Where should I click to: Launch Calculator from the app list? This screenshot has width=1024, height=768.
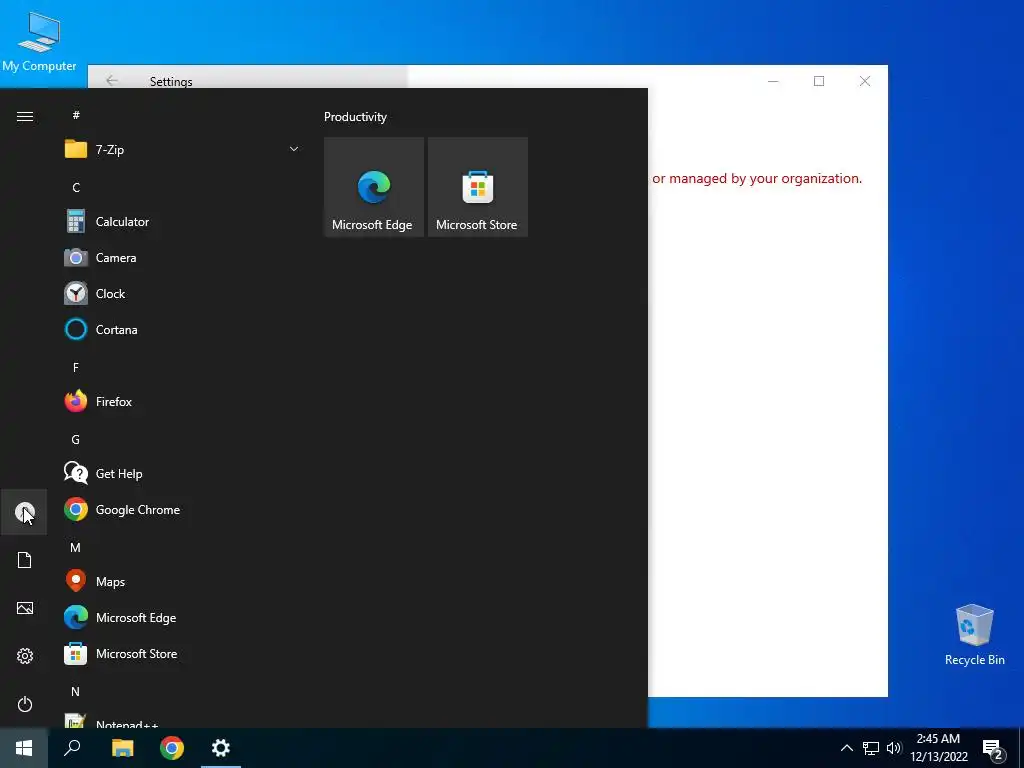[182, 221]
